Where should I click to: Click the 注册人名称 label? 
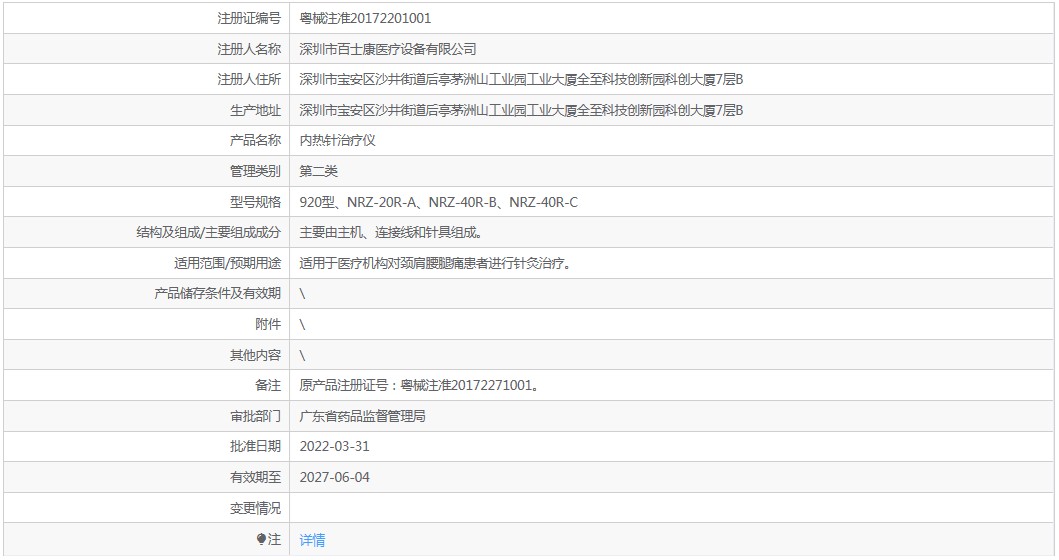[249, 49]
